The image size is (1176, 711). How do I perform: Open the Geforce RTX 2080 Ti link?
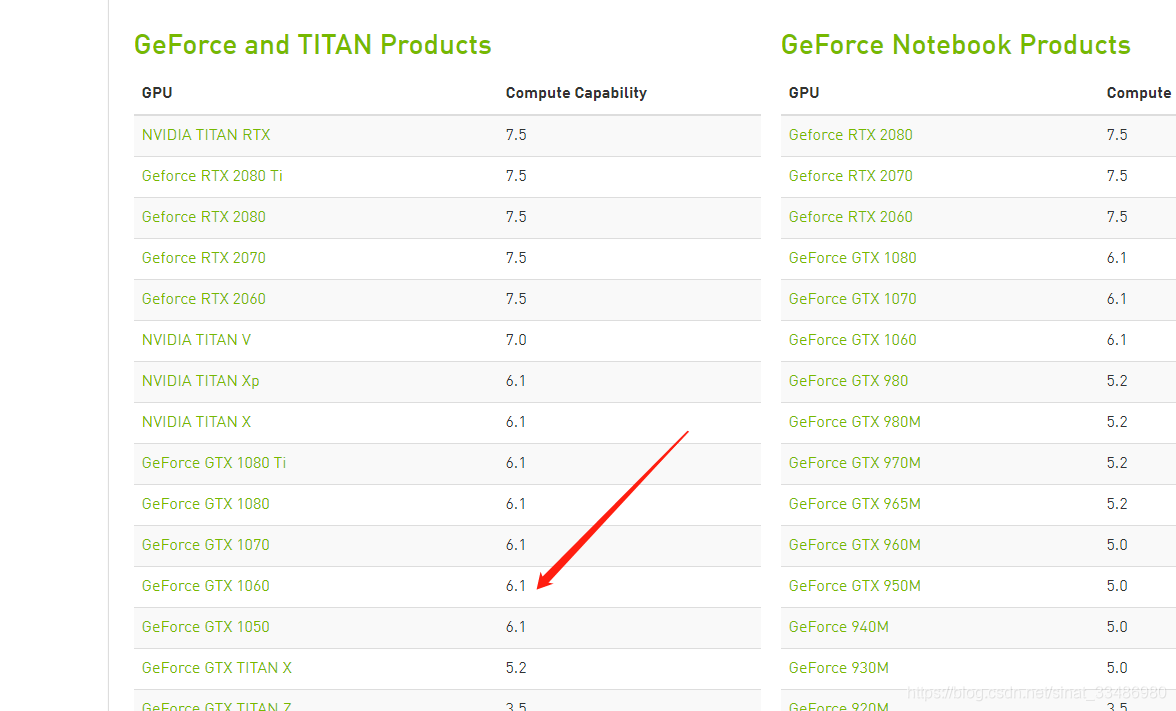(212, 176)
